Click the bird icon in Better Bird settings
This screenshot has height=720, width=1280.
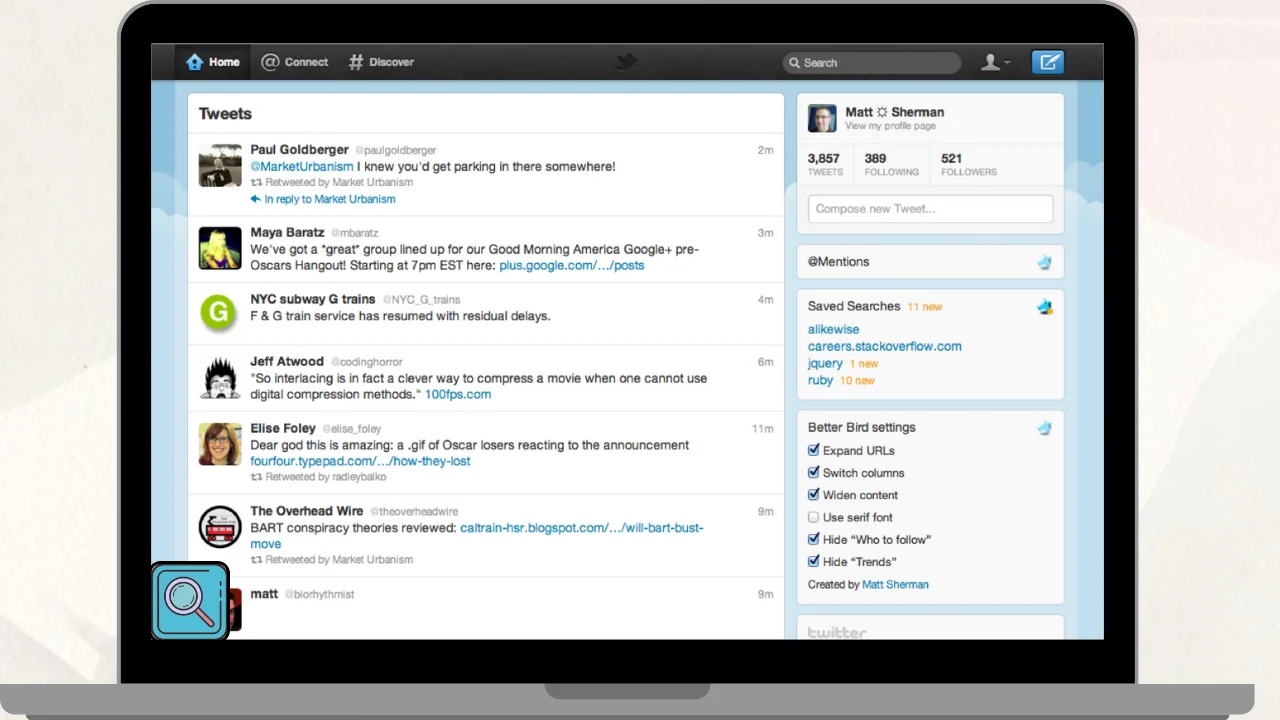[x=1044, y=428]
